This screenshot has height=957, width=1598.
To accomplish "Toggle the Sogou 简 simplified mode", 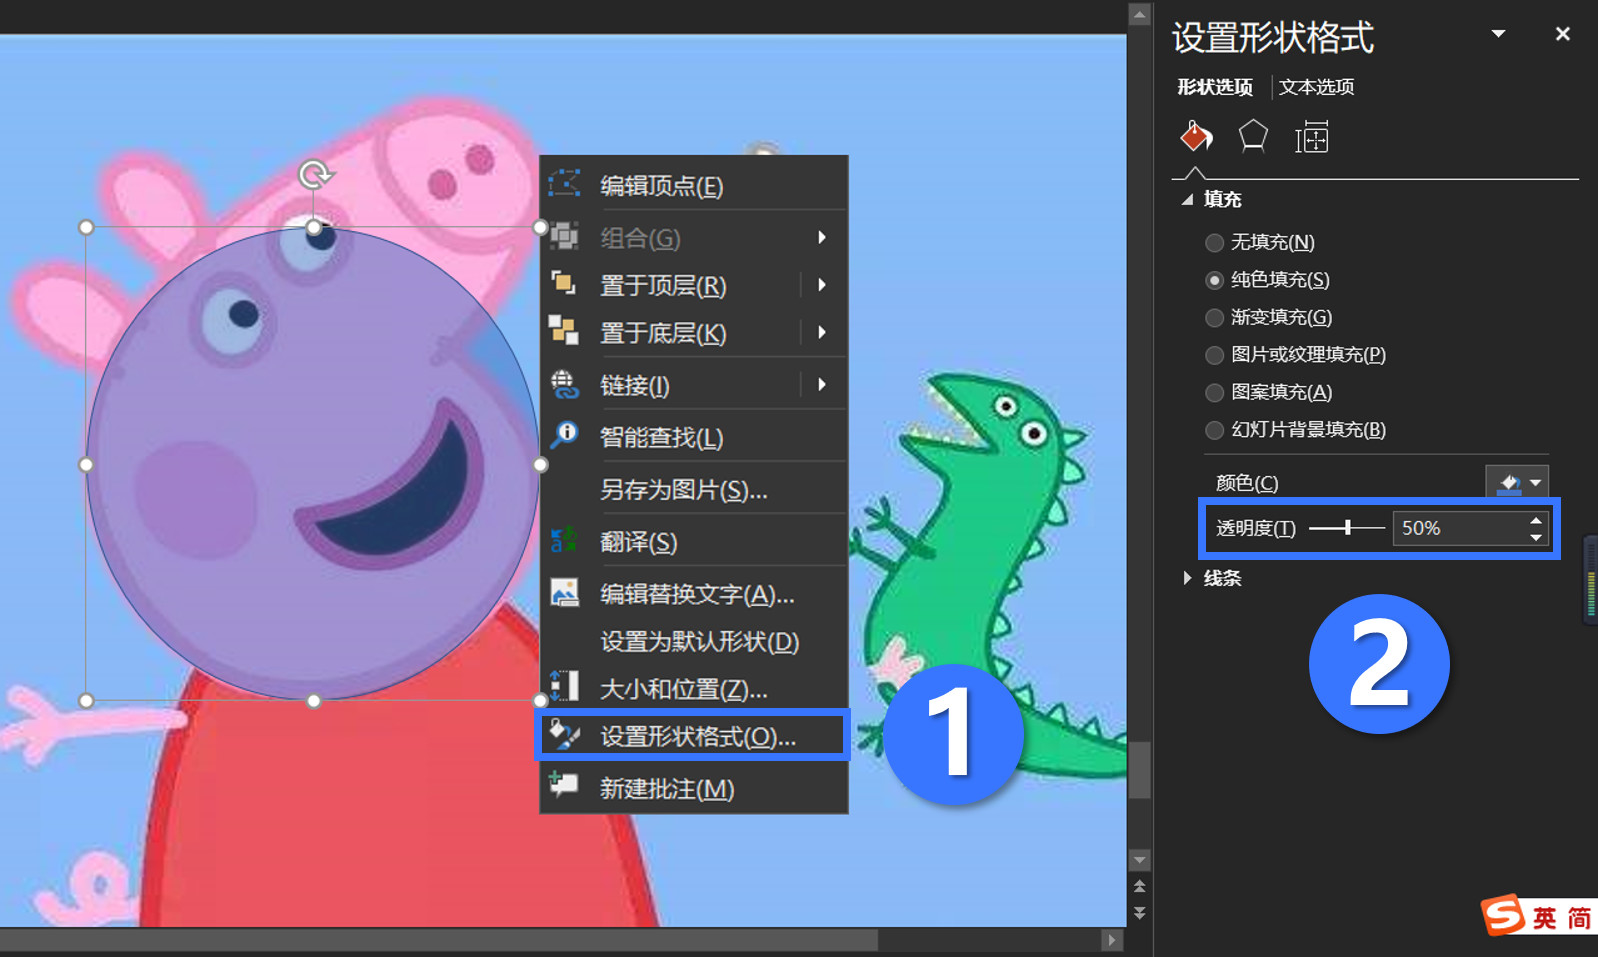I will 1579,918.
